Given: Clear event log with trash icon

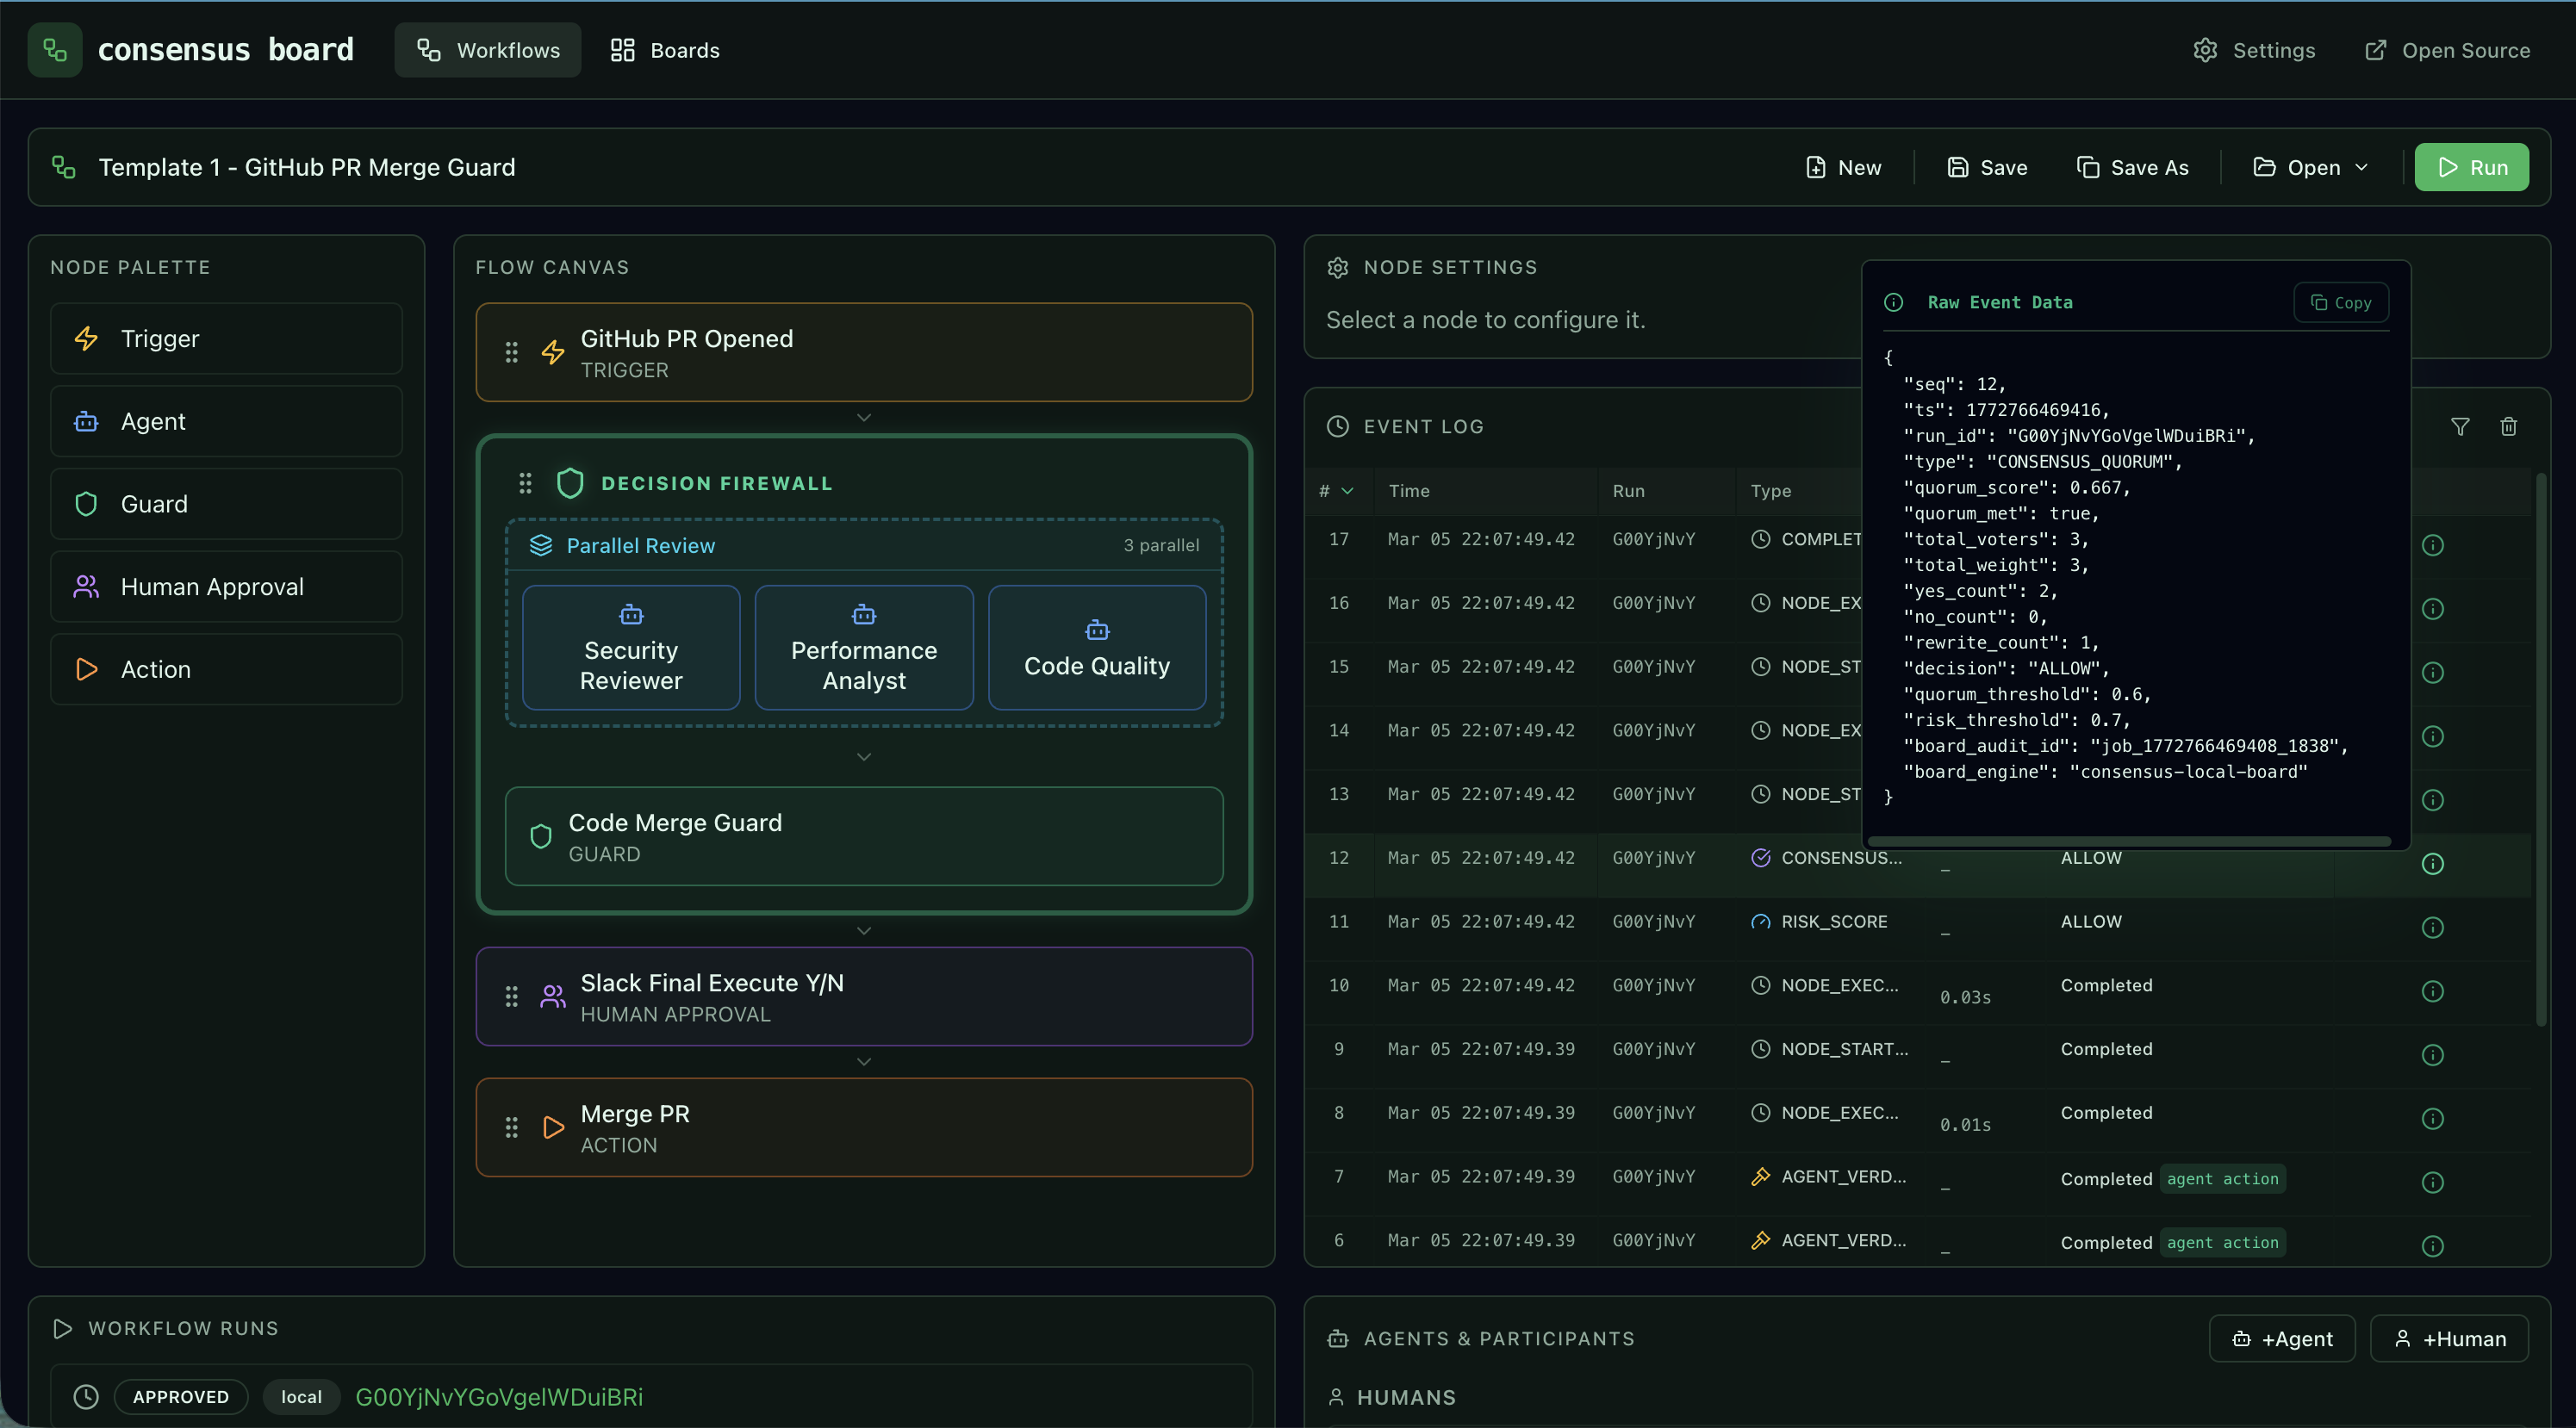Looking at the screenshot, I should 2508,427.
